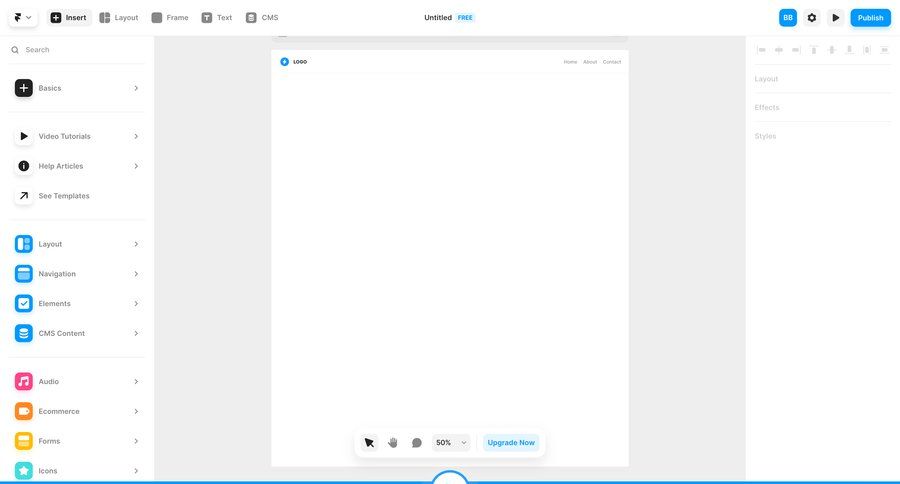The width and height of the screenshot is (900, 484).
Task: Expand the CMS Content chevron
Action: point(136,334)
